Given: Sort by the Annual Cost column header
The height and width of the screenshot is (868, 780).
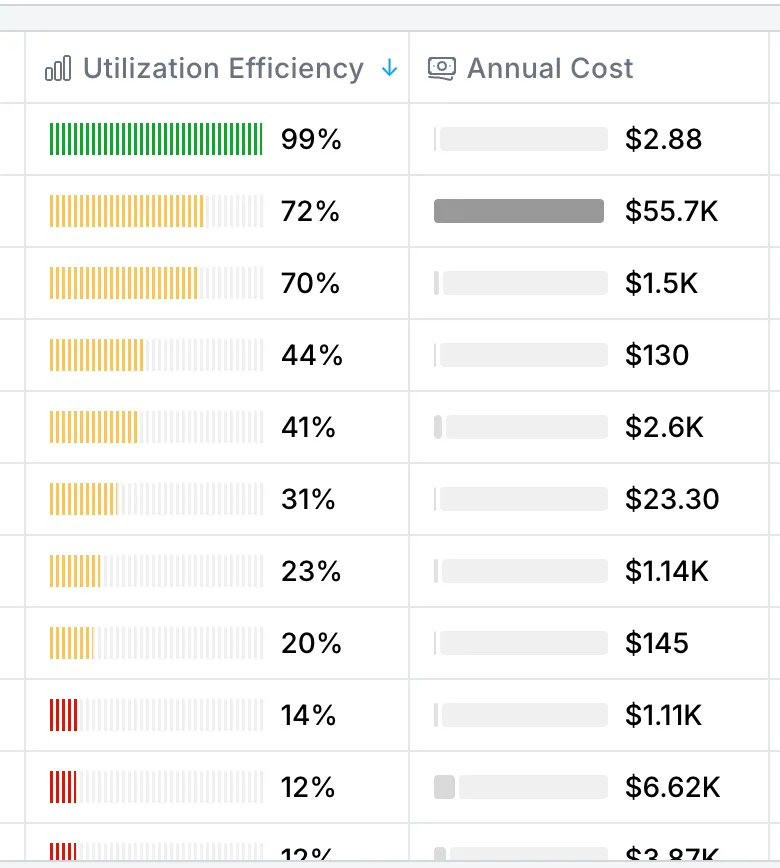Looking at the screenshot, I should click(x=550, y=68).
